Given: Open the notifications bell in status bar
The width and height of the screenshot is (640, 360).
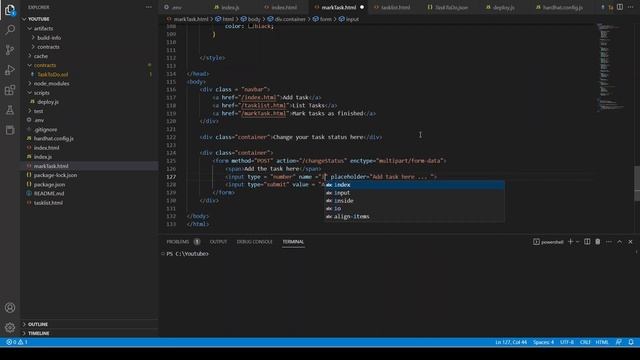Looking at the screenshot, I should pos(631,342).
